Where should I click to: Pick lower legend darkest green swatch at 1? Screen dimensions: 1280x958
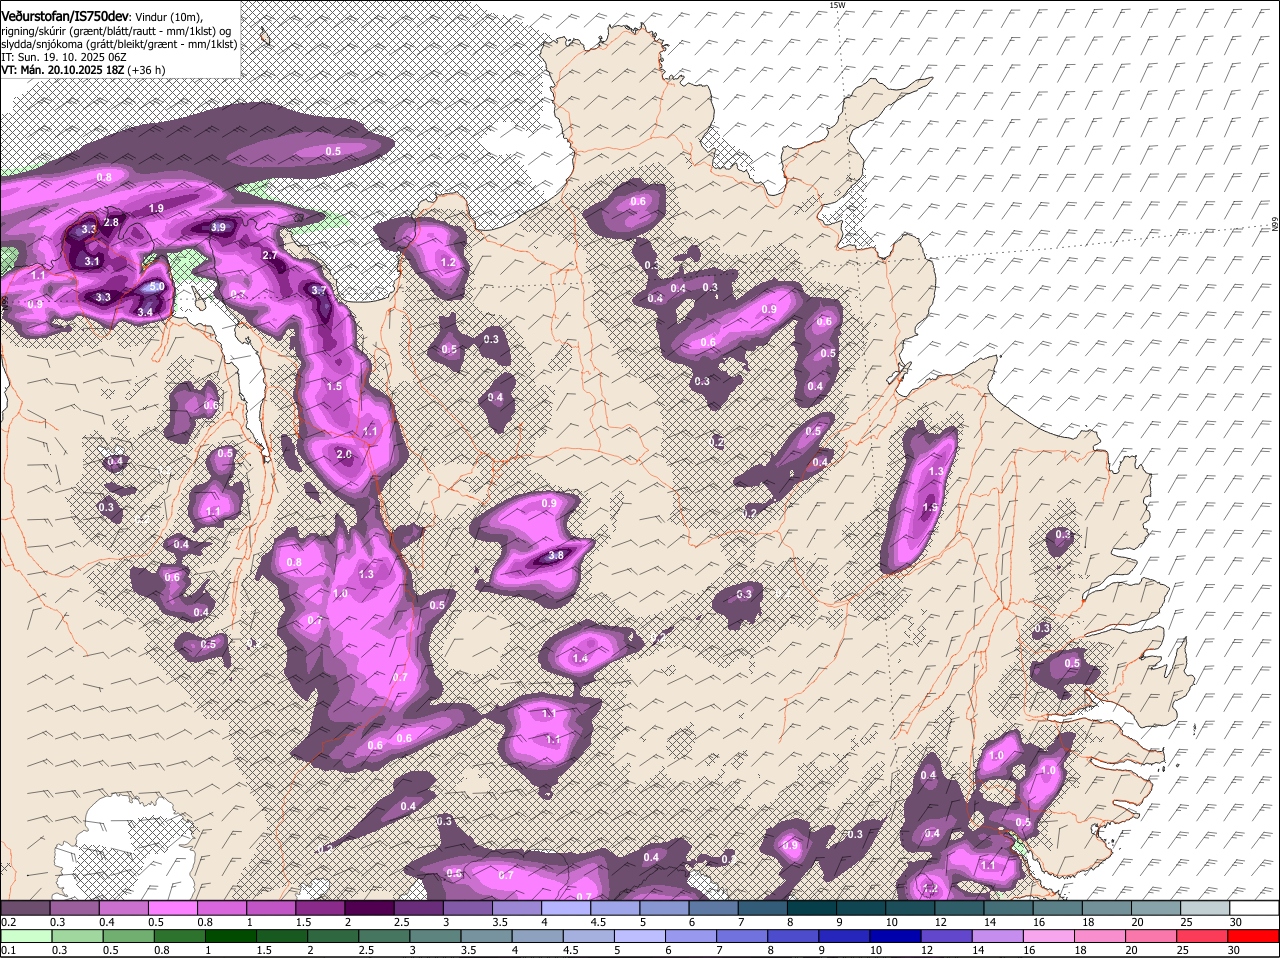pyautogui.click(x=233, y=937)
